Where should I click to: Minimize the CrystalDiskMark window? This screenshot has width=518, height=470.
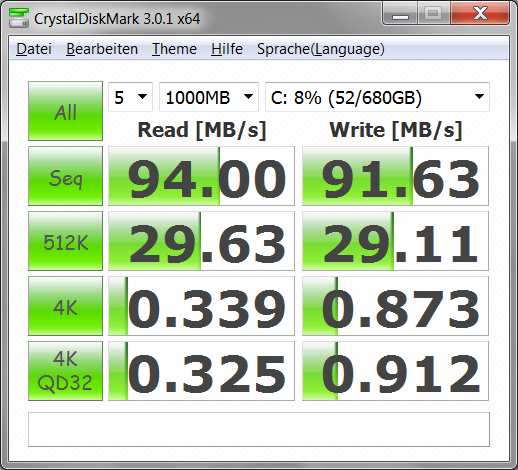click(400, 13)
